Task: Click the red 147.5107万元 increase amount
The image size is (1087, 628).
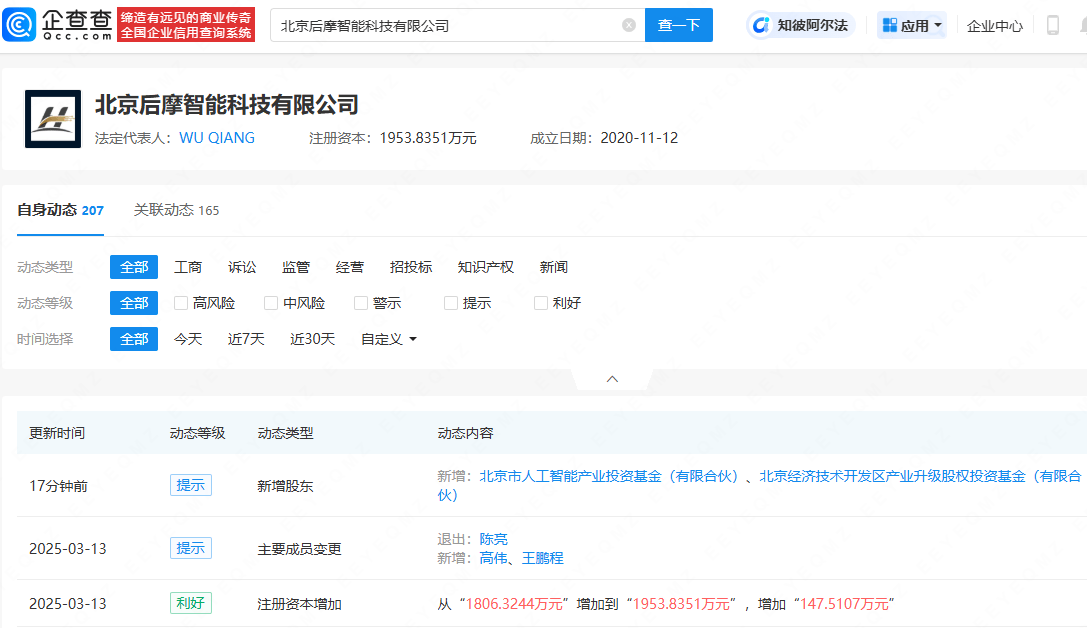Action: [844, 604]
